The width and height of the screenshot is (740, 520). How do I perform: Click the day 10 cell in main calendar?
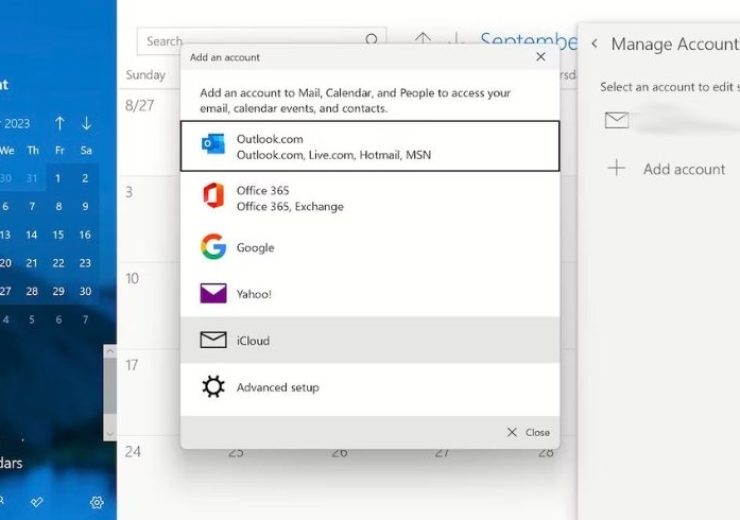[149, 306]
